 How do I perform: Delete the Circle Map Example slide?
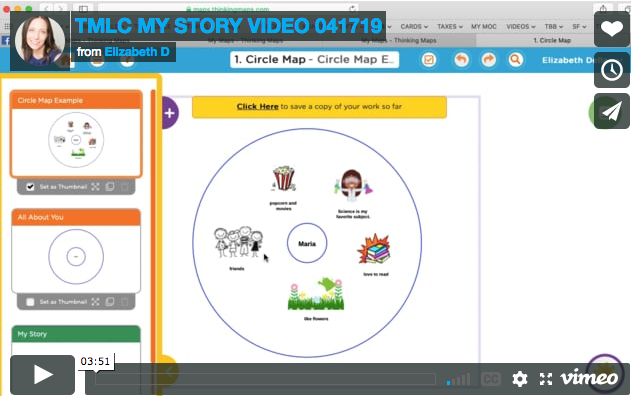125,187
